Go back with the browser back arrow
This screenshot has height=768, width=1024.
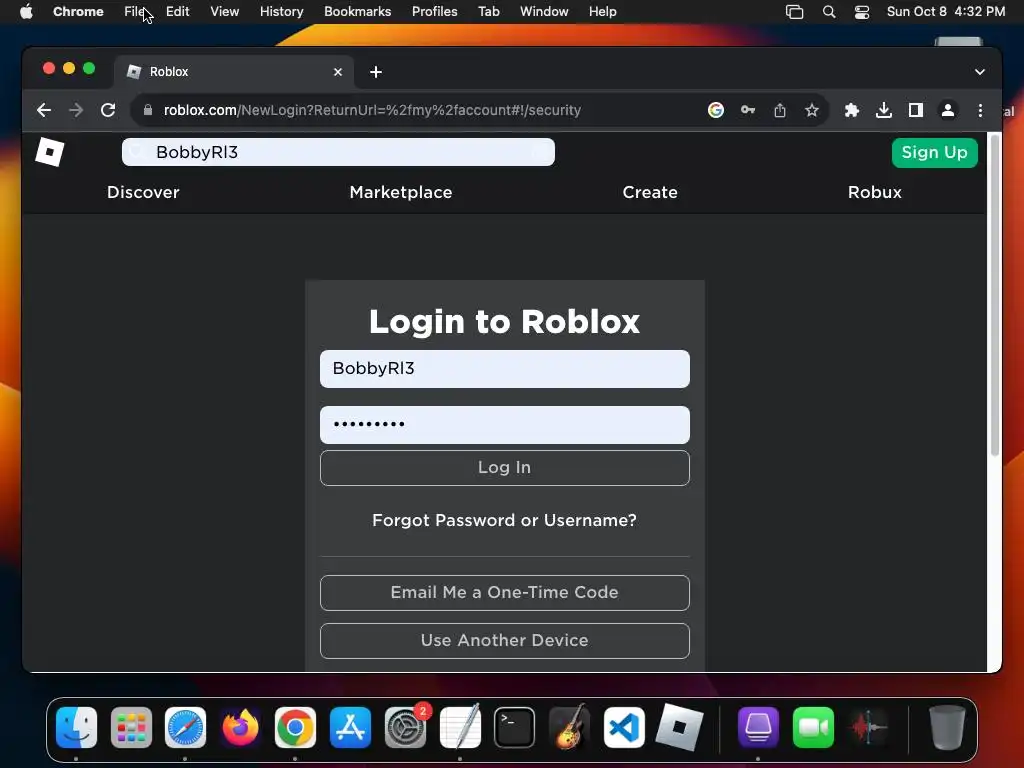(44, 110)
